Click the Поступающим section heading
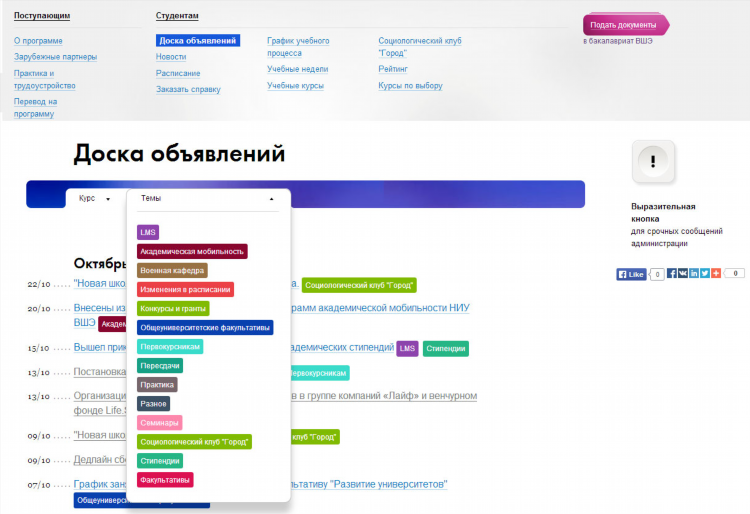 point(42,16)
